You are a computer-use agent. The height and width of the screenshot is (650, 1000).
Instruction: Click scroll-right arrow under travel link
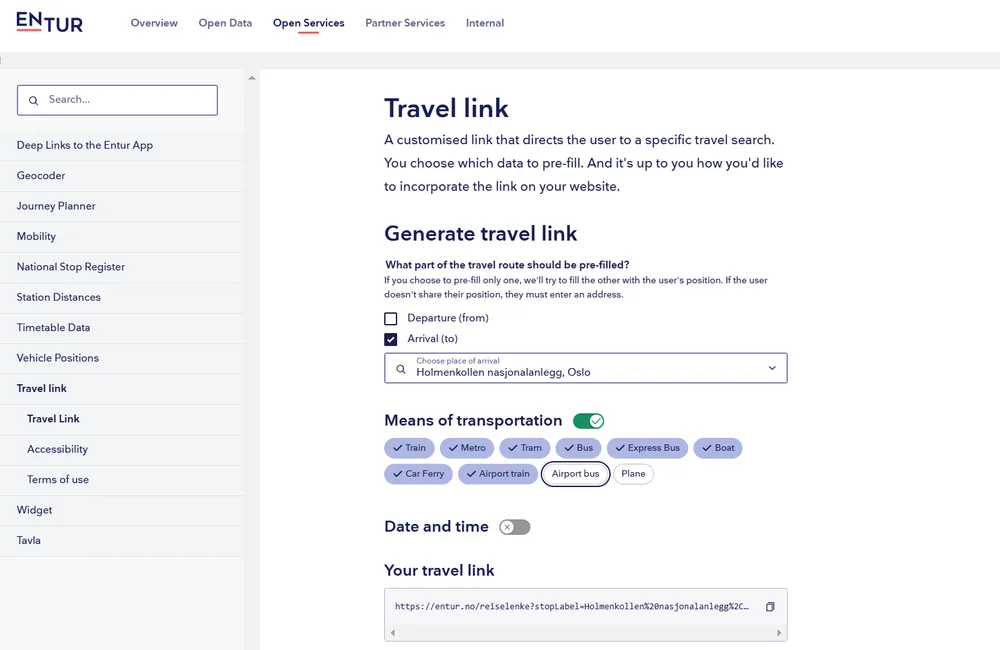pos(780,633)
